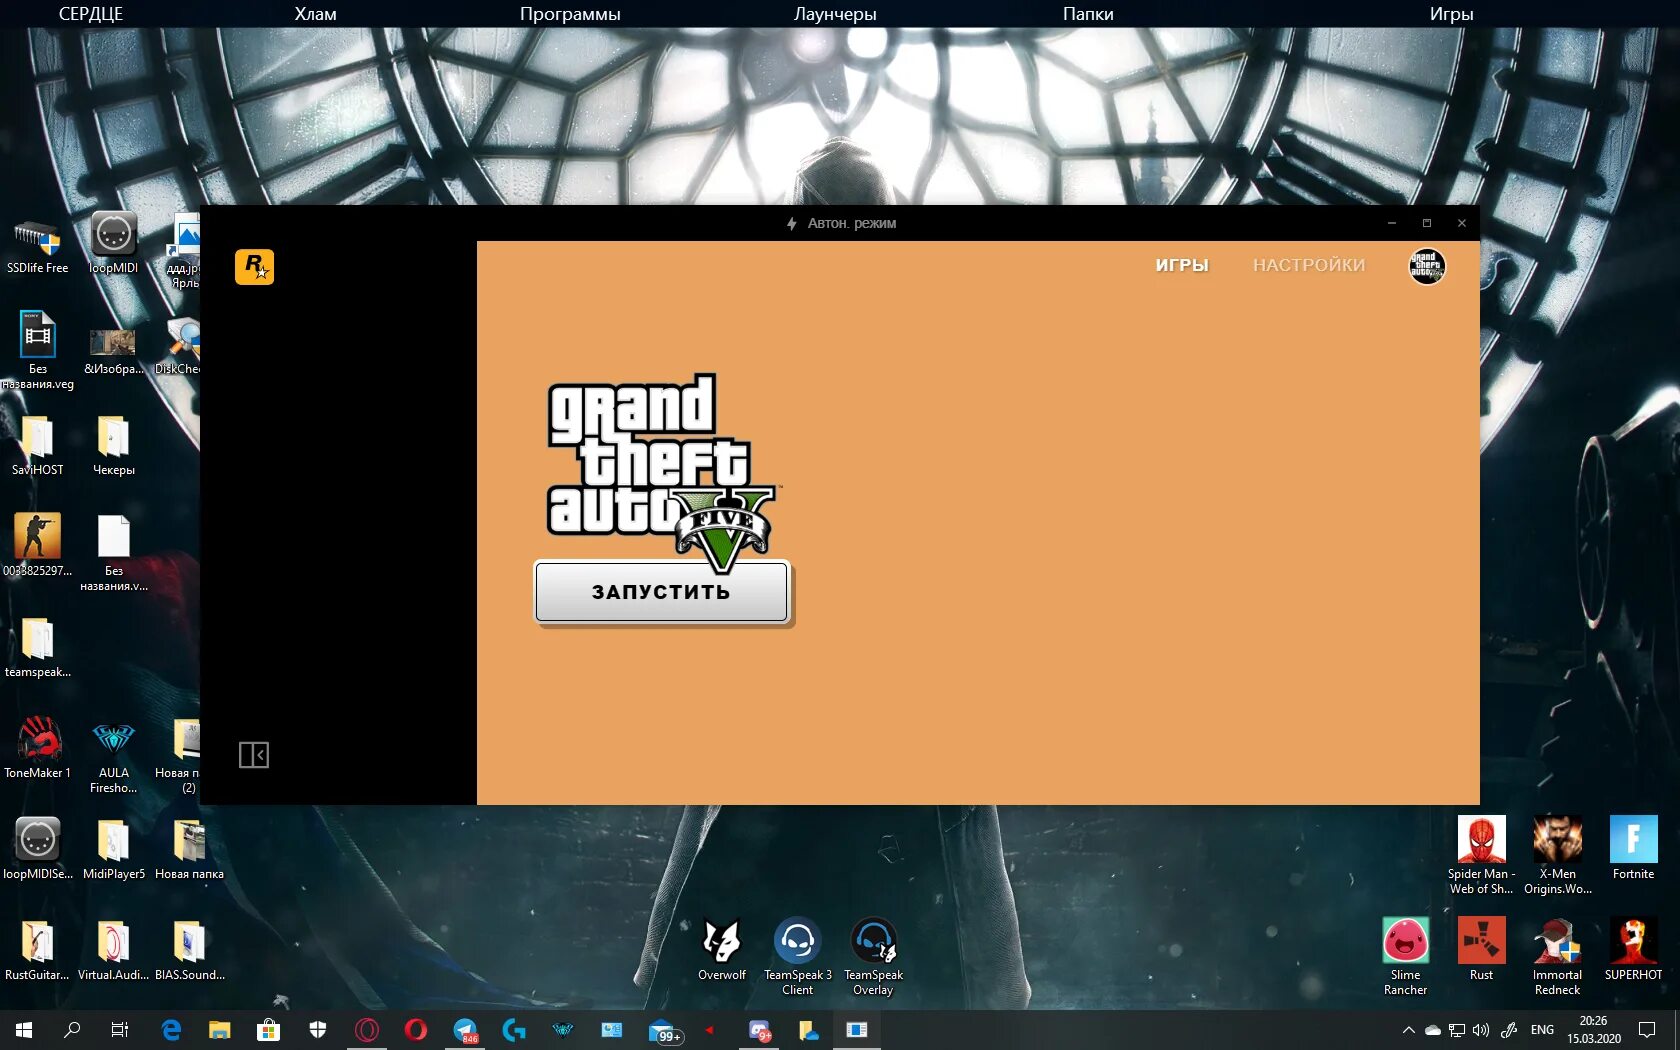Select the loopMIDISe... desktop icon
The image size is (1680, 1050).
tap(38, 849)
